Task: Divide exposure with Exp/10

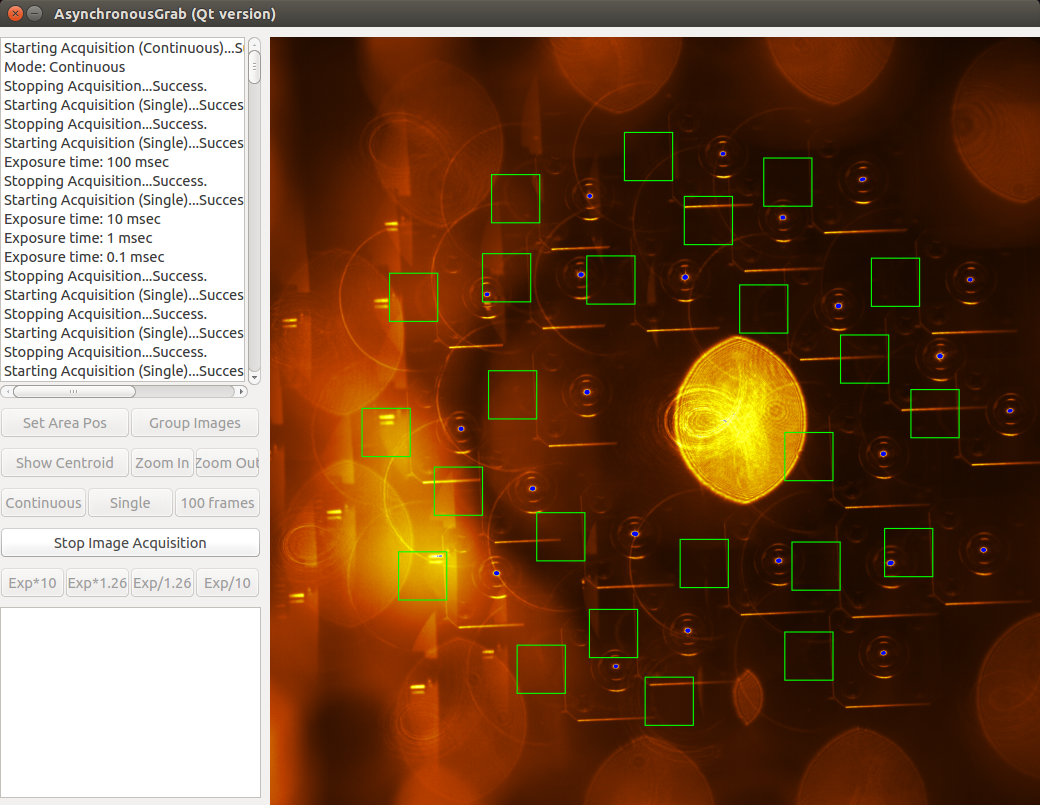Action: point(228,583)
